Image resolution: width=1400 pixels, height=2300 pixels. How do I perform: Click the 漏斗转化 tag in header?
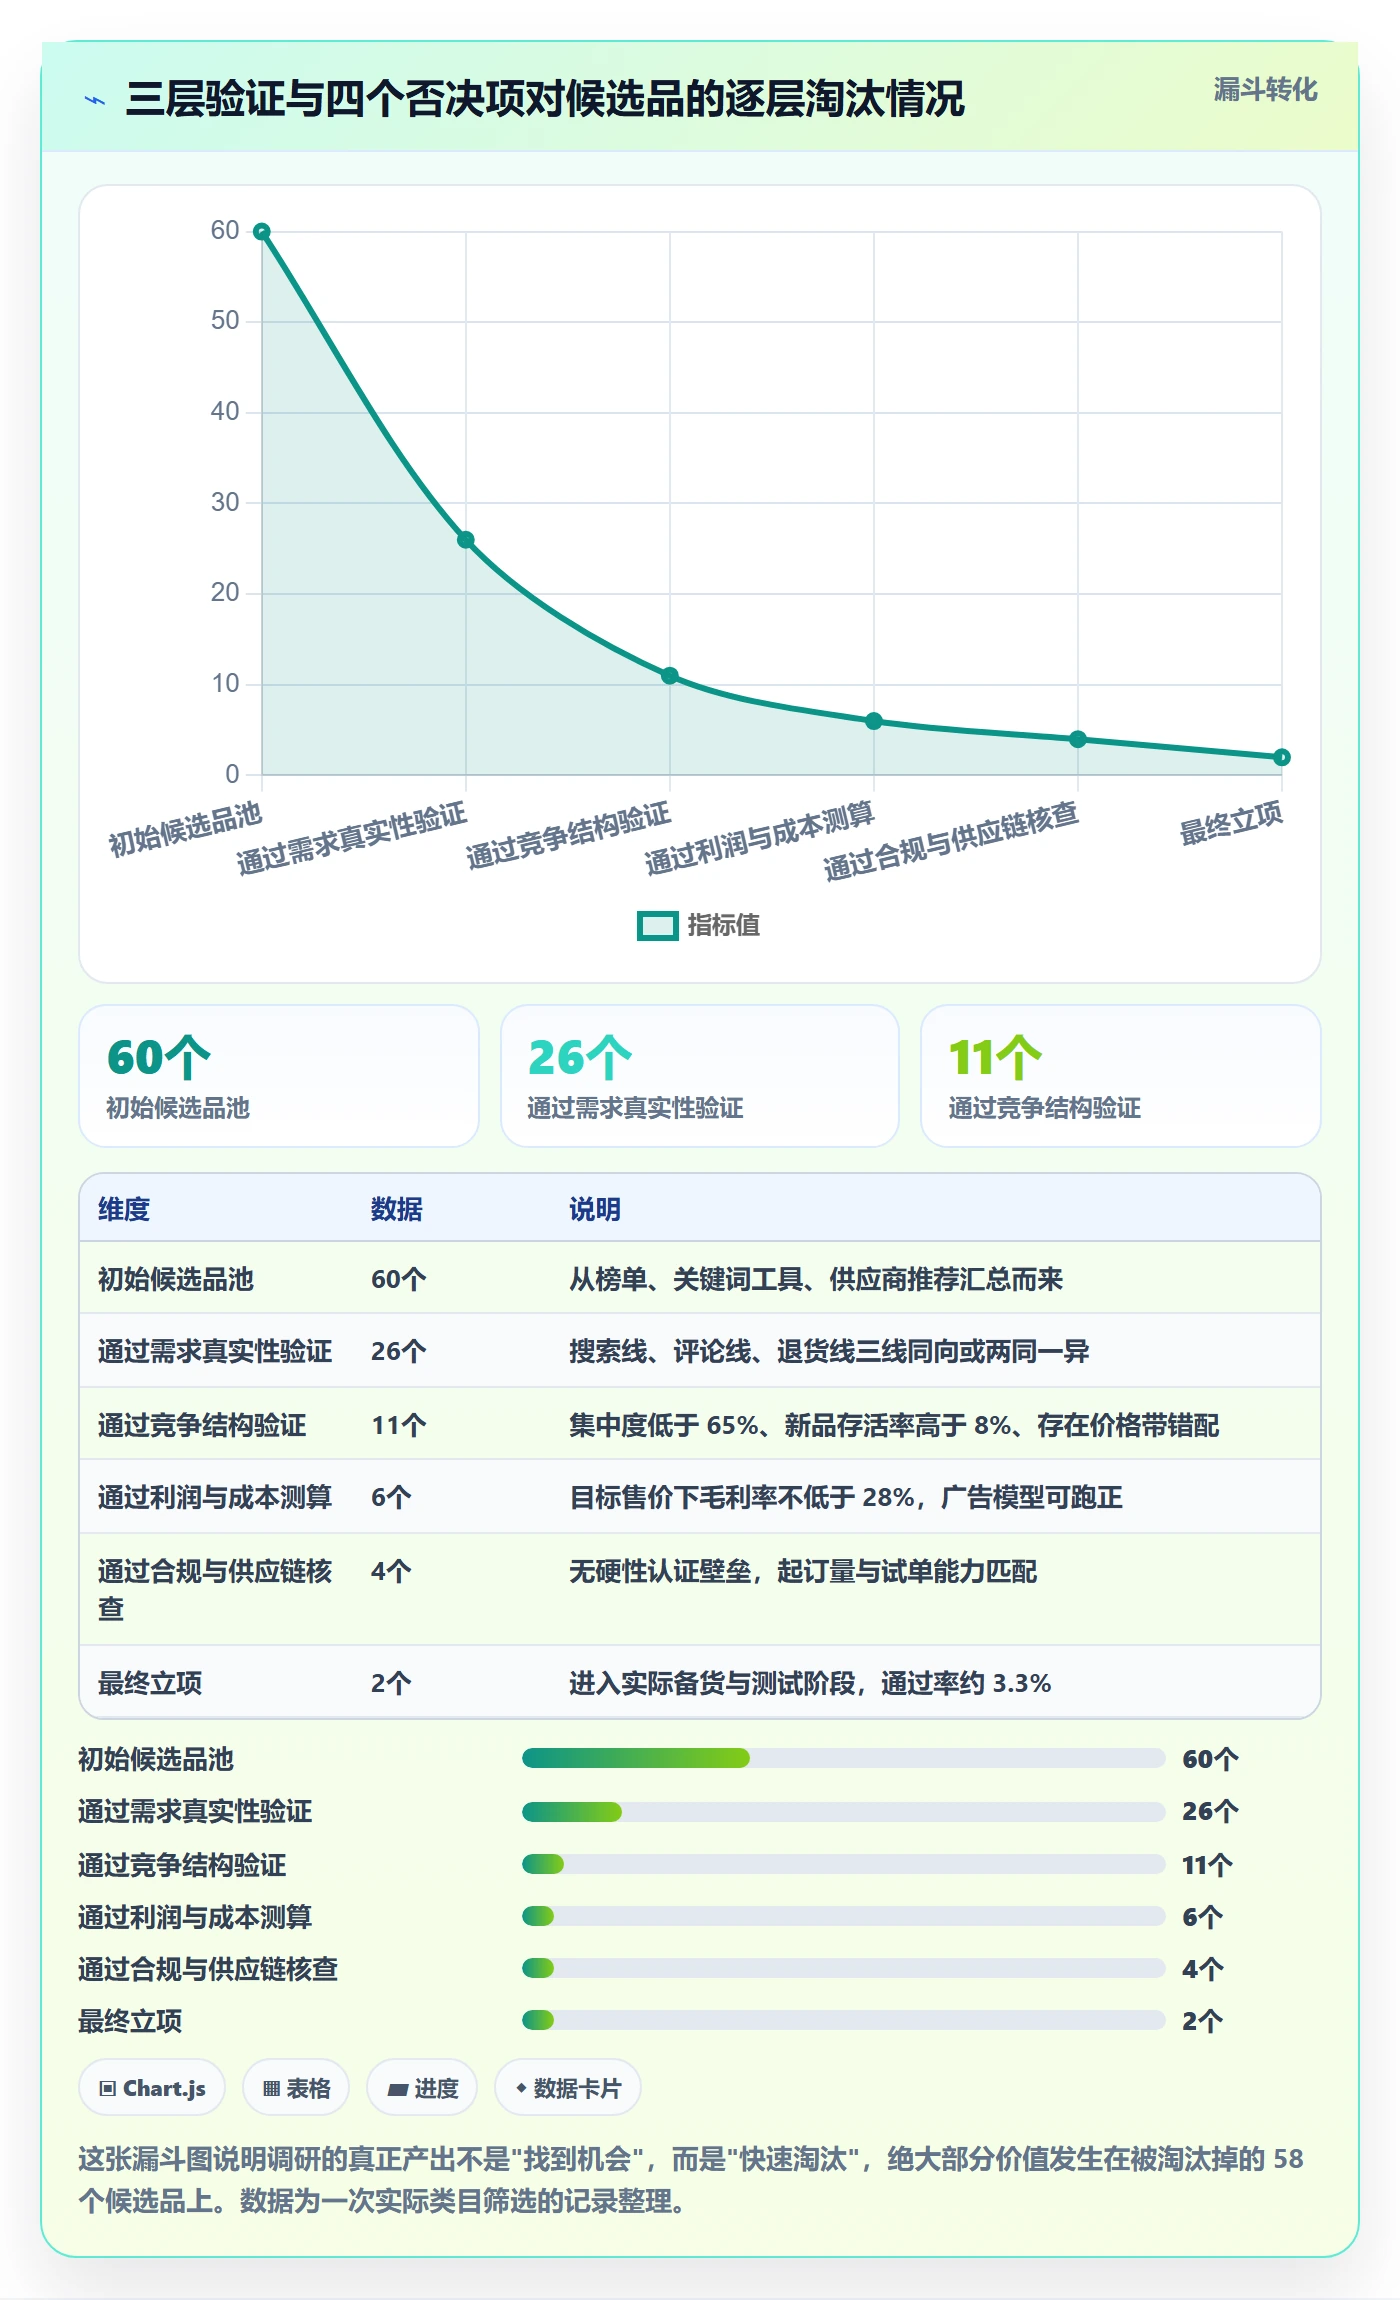[1265, 90]
